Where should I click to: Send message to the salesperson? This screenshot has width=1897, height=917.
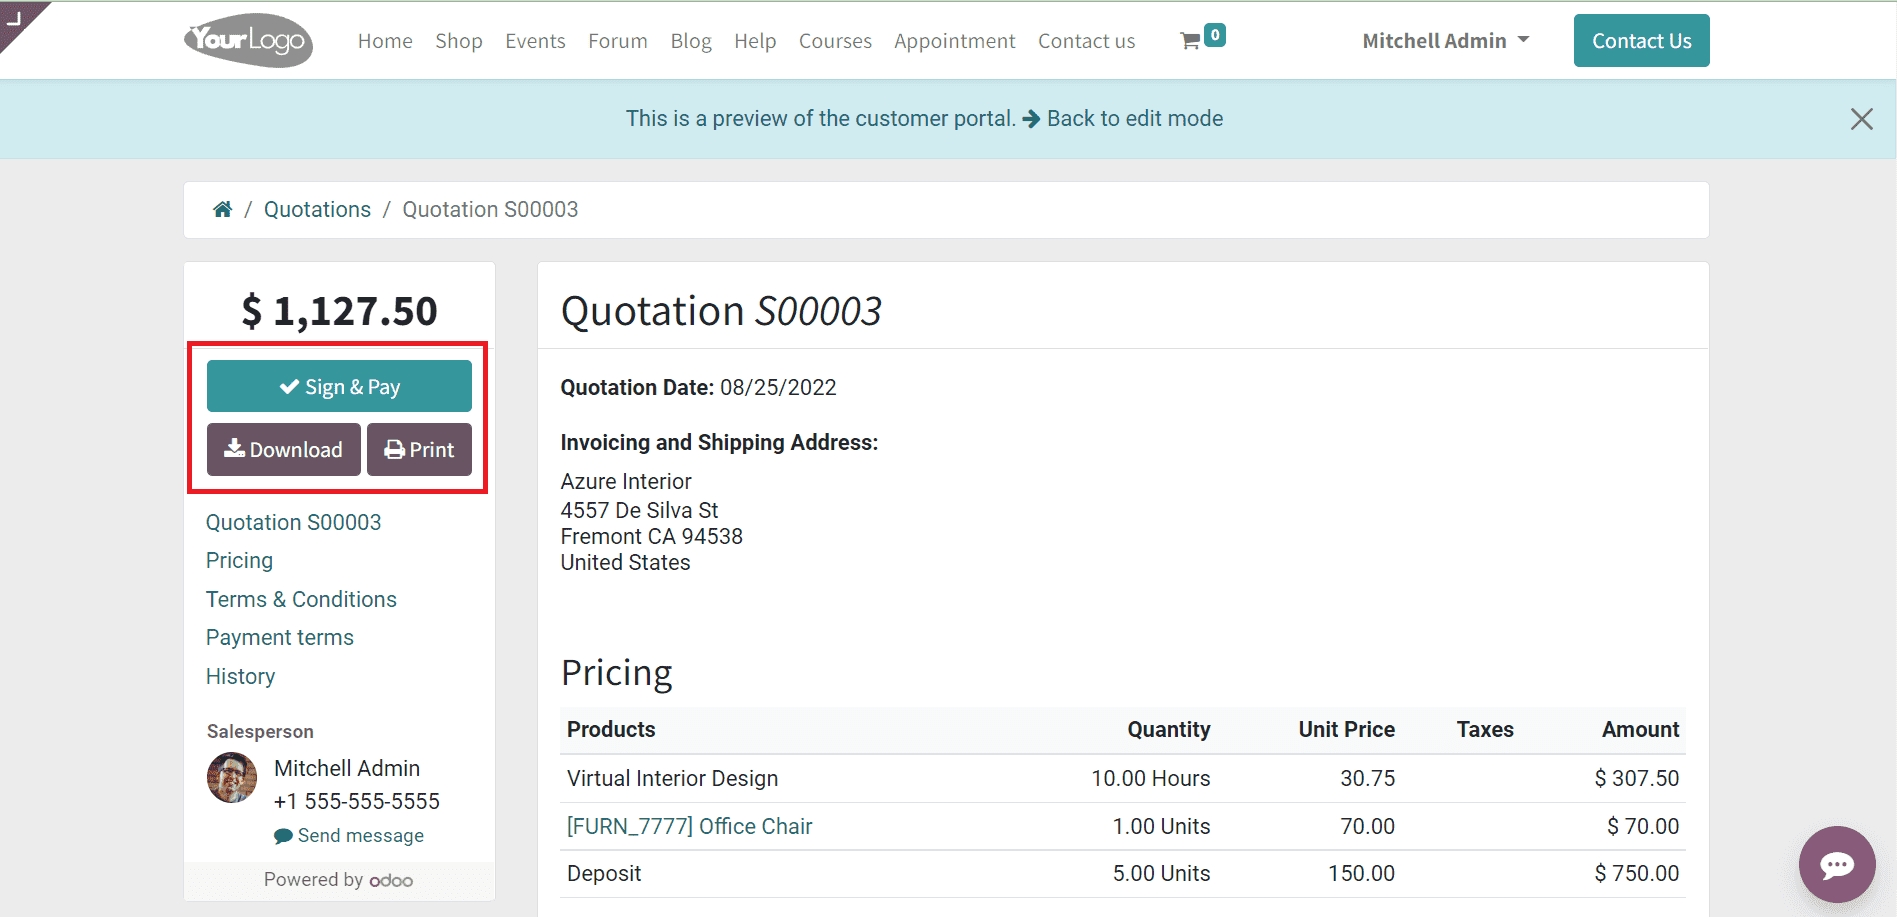[360, 835]
